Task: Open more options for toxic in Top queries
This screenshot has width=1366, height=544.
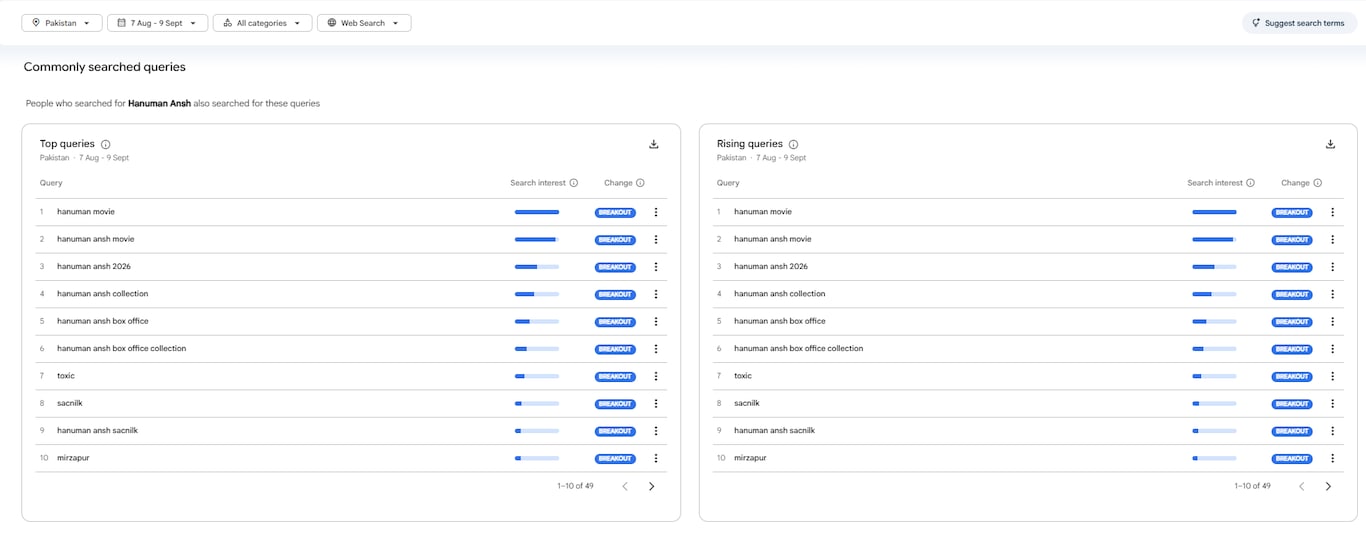Action: pyautogui.click(x=656, y=377)
